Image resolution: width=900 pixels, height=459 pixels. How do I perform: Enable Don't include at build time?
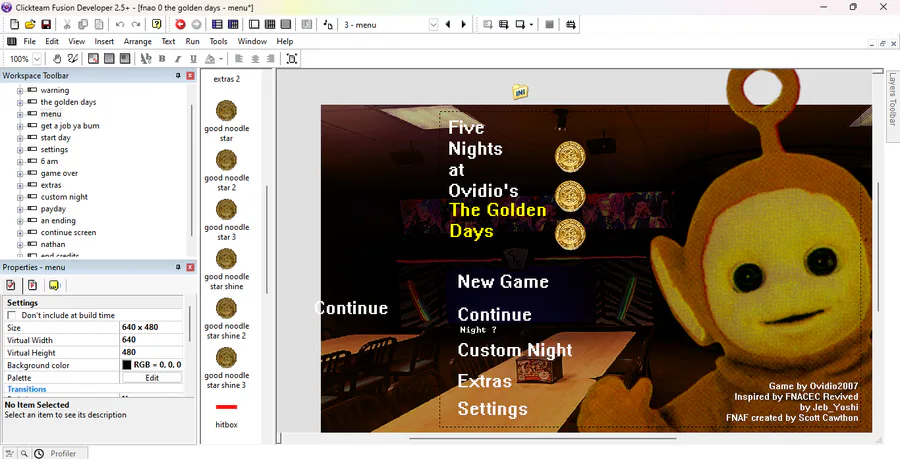11,316
